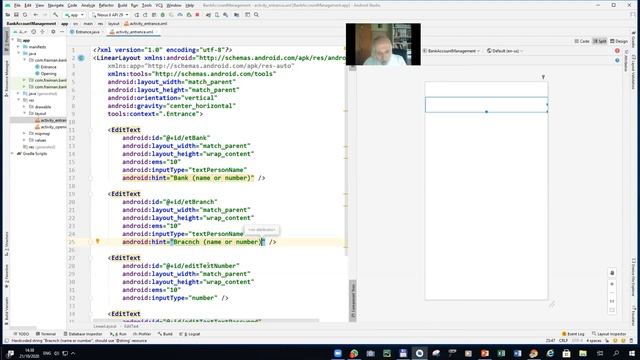Click the Debug bug icon in toolbar
The height and width of the screenshot is (360, 640).
click(x=162, y=15)
